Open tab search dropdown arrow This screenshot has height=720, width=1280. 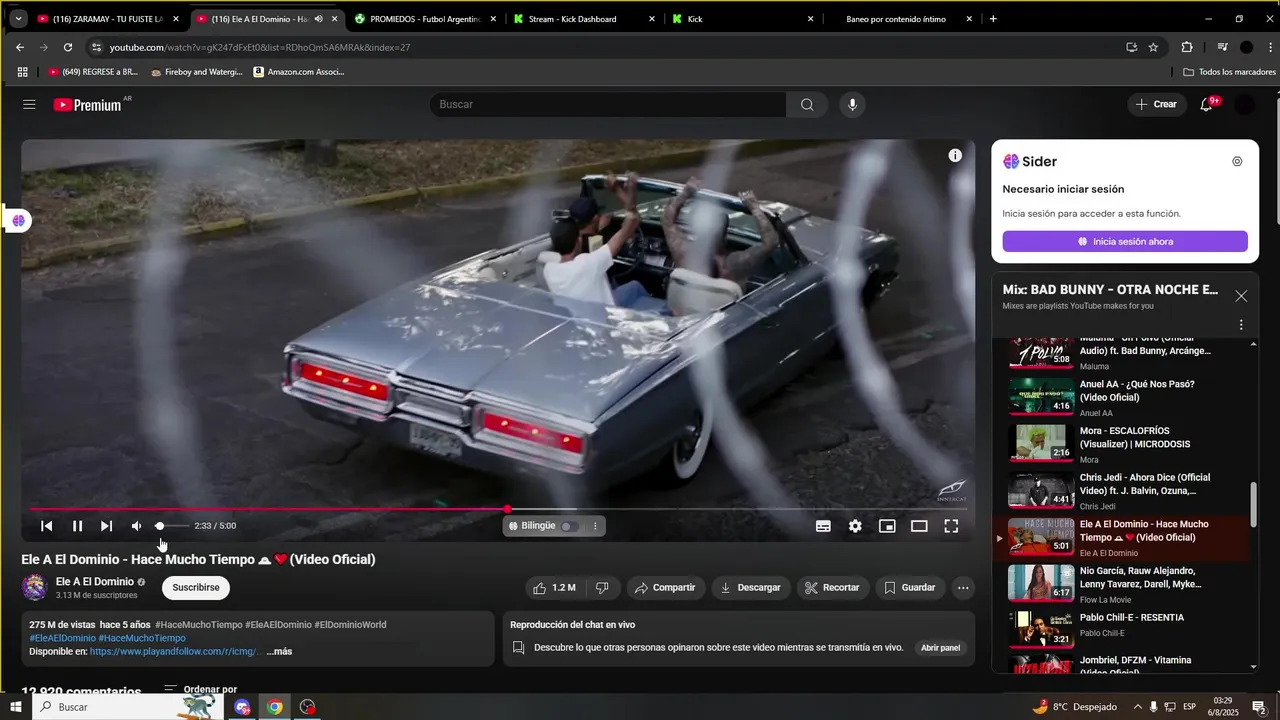[18, 19]
